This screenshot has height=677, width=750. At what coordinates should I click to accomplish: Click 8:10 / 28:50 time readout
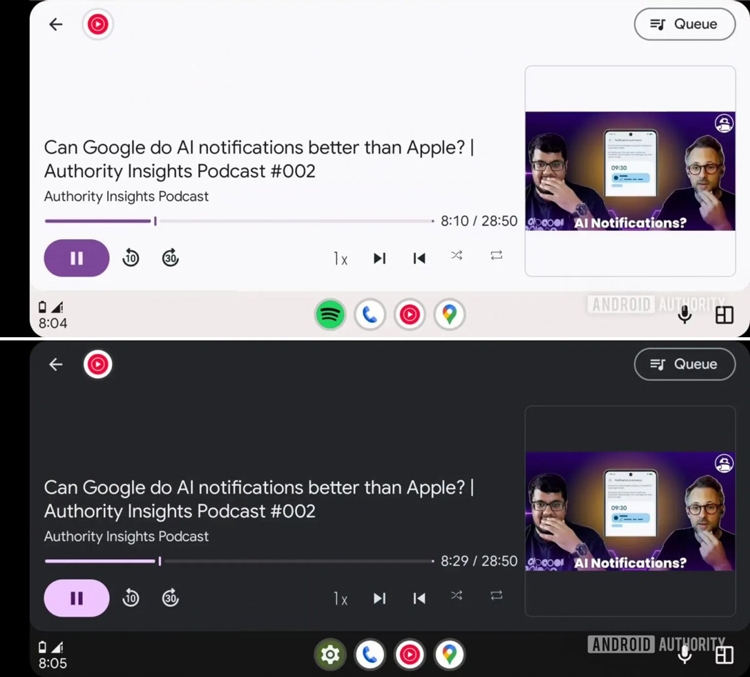click(479, 221)
